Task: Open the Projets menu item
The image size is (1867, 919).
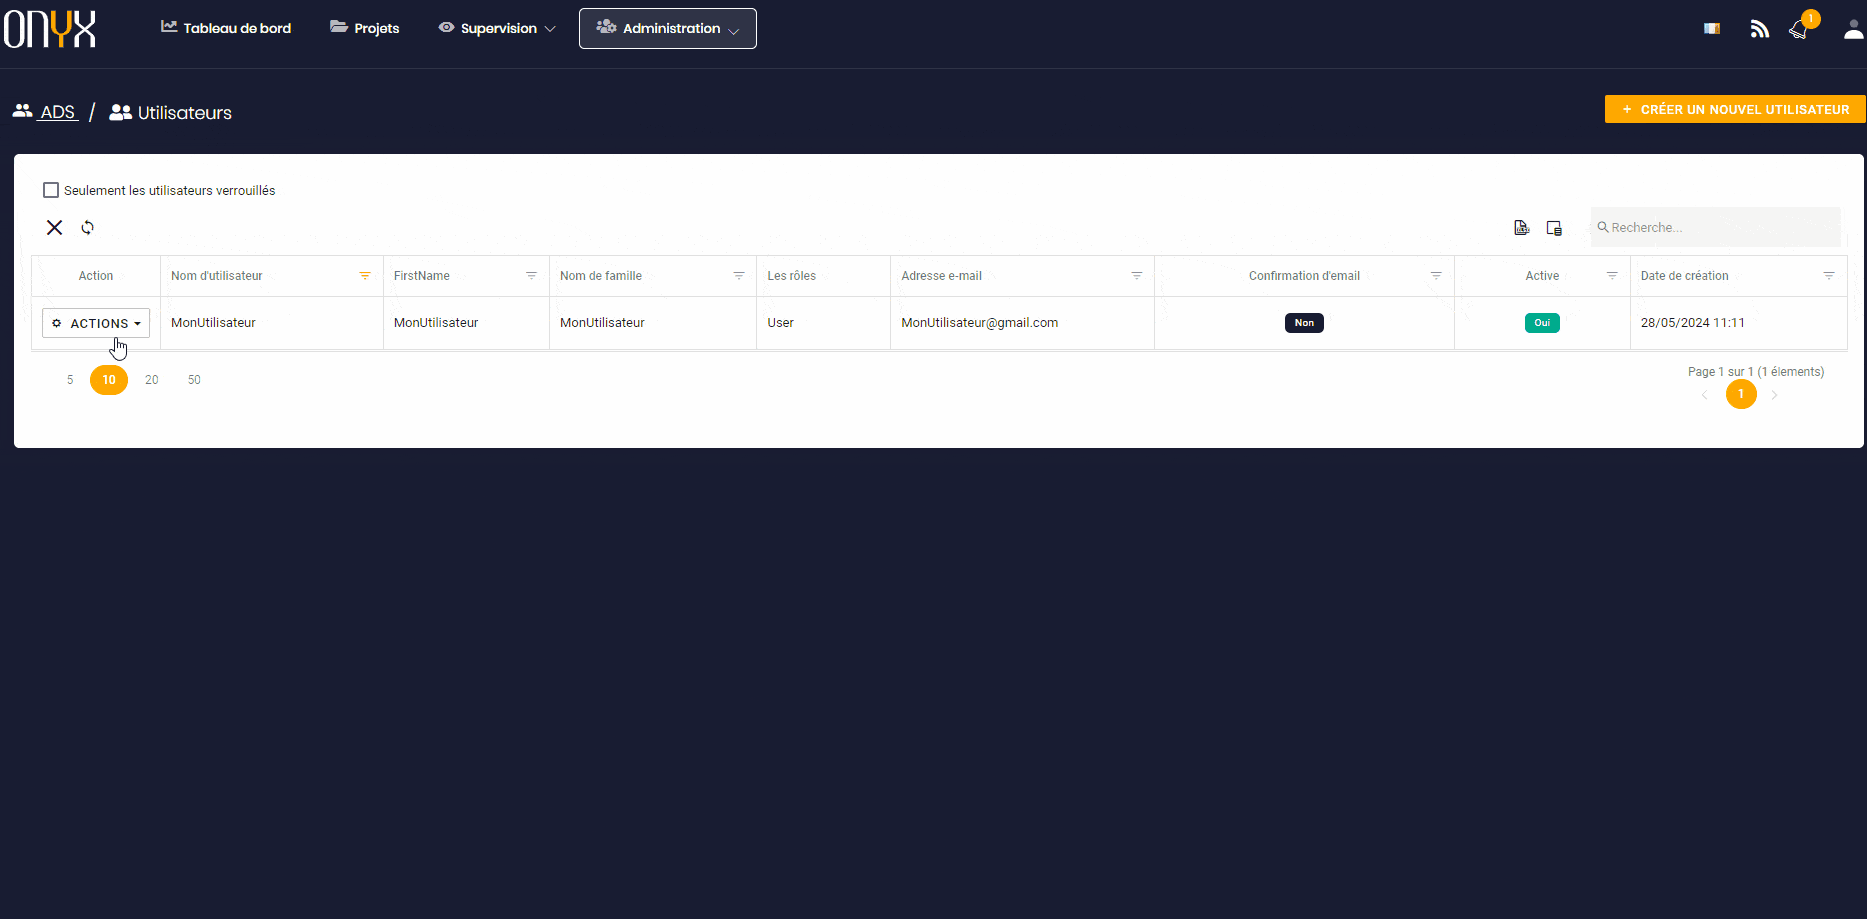Action: [365, 28]
